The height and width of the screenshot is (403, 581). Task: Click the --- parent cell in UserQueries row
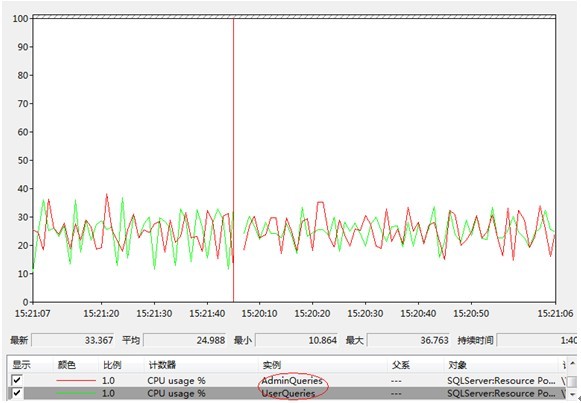click(x=397, y=393)
